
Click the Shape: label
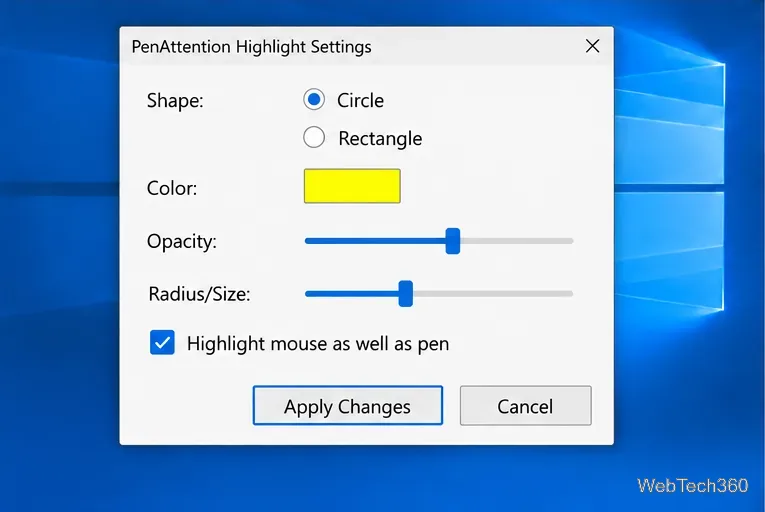click(x=175, y=101)
